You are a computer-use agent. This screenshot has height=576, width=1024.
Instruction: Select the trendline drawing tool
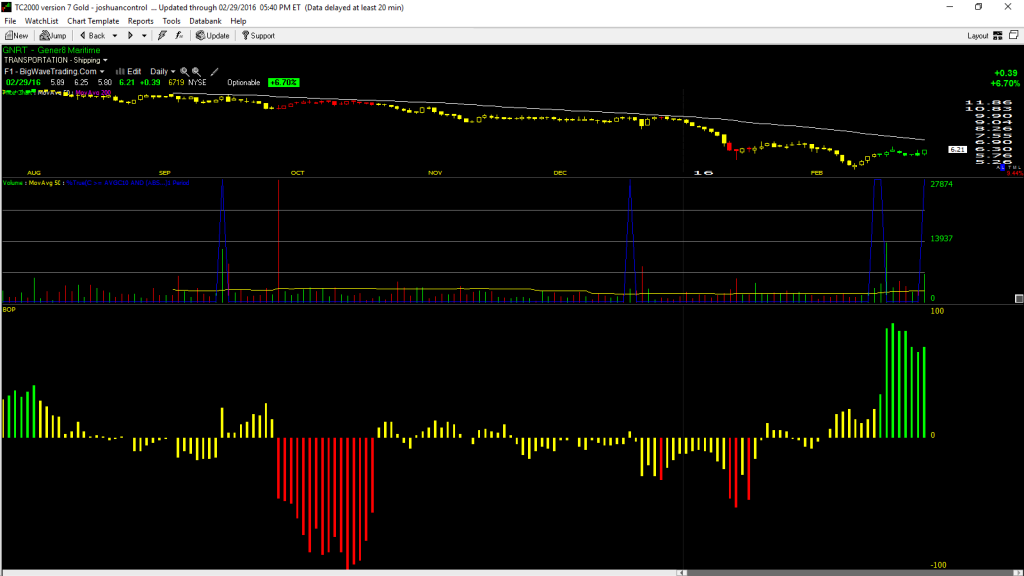coord(214,72)
